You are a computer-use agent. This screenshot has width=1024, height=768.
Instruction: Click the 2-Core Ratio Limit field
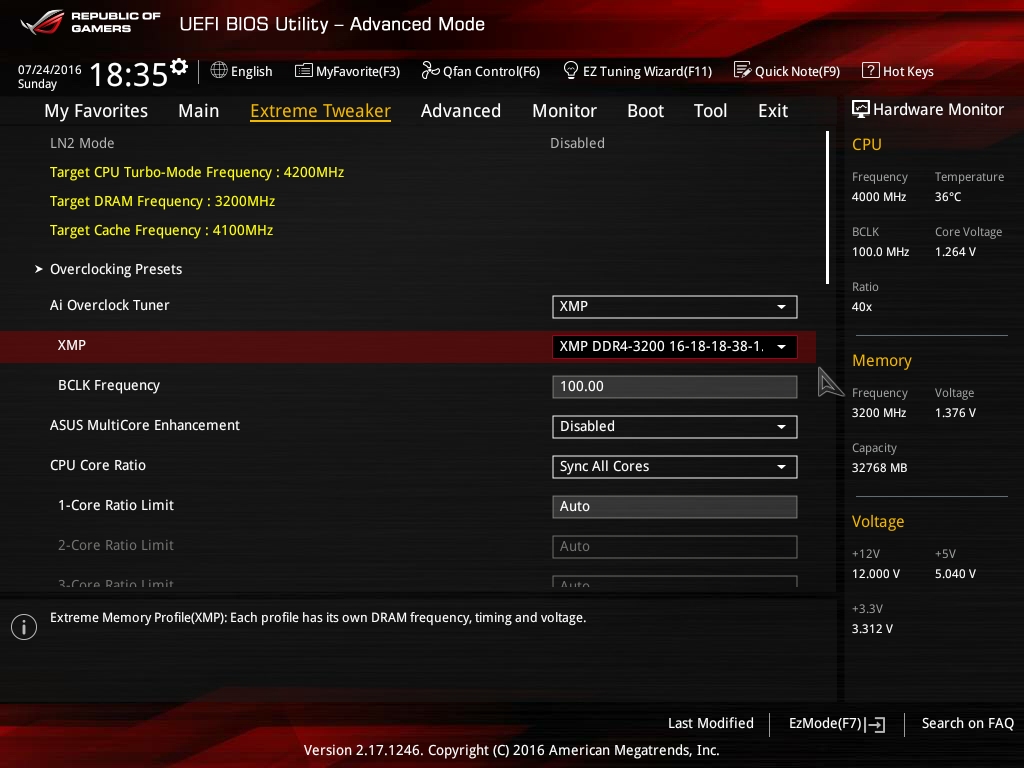coord(675,547)
